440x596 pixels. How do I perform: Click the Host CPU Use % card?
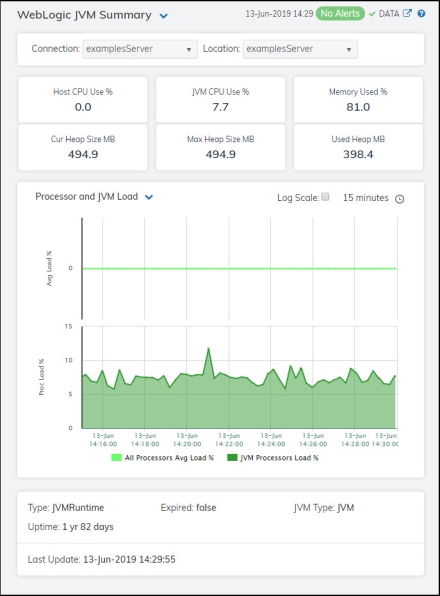tap(83, 100)
